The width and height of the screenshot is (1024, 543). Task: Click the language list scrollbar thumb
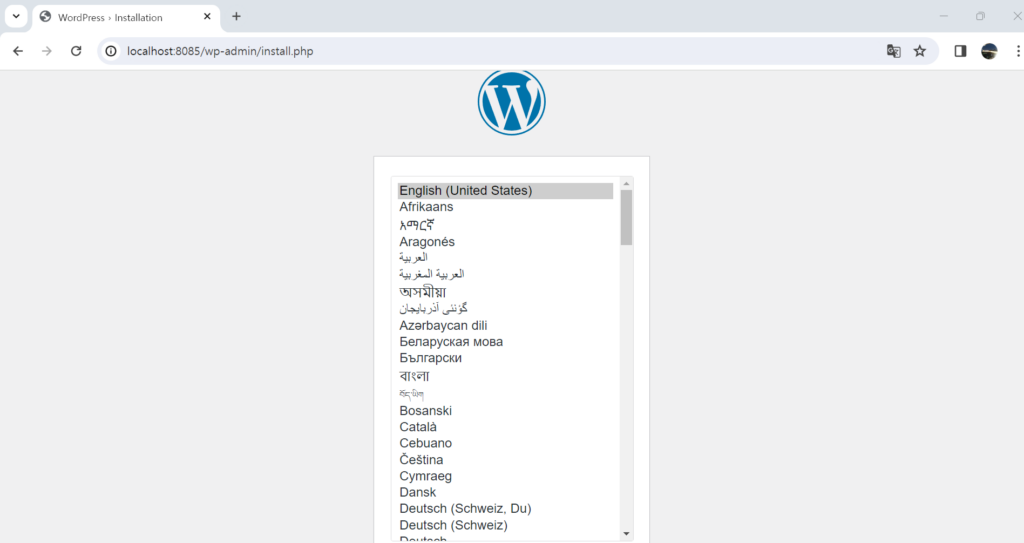click(x=626, y=217)
